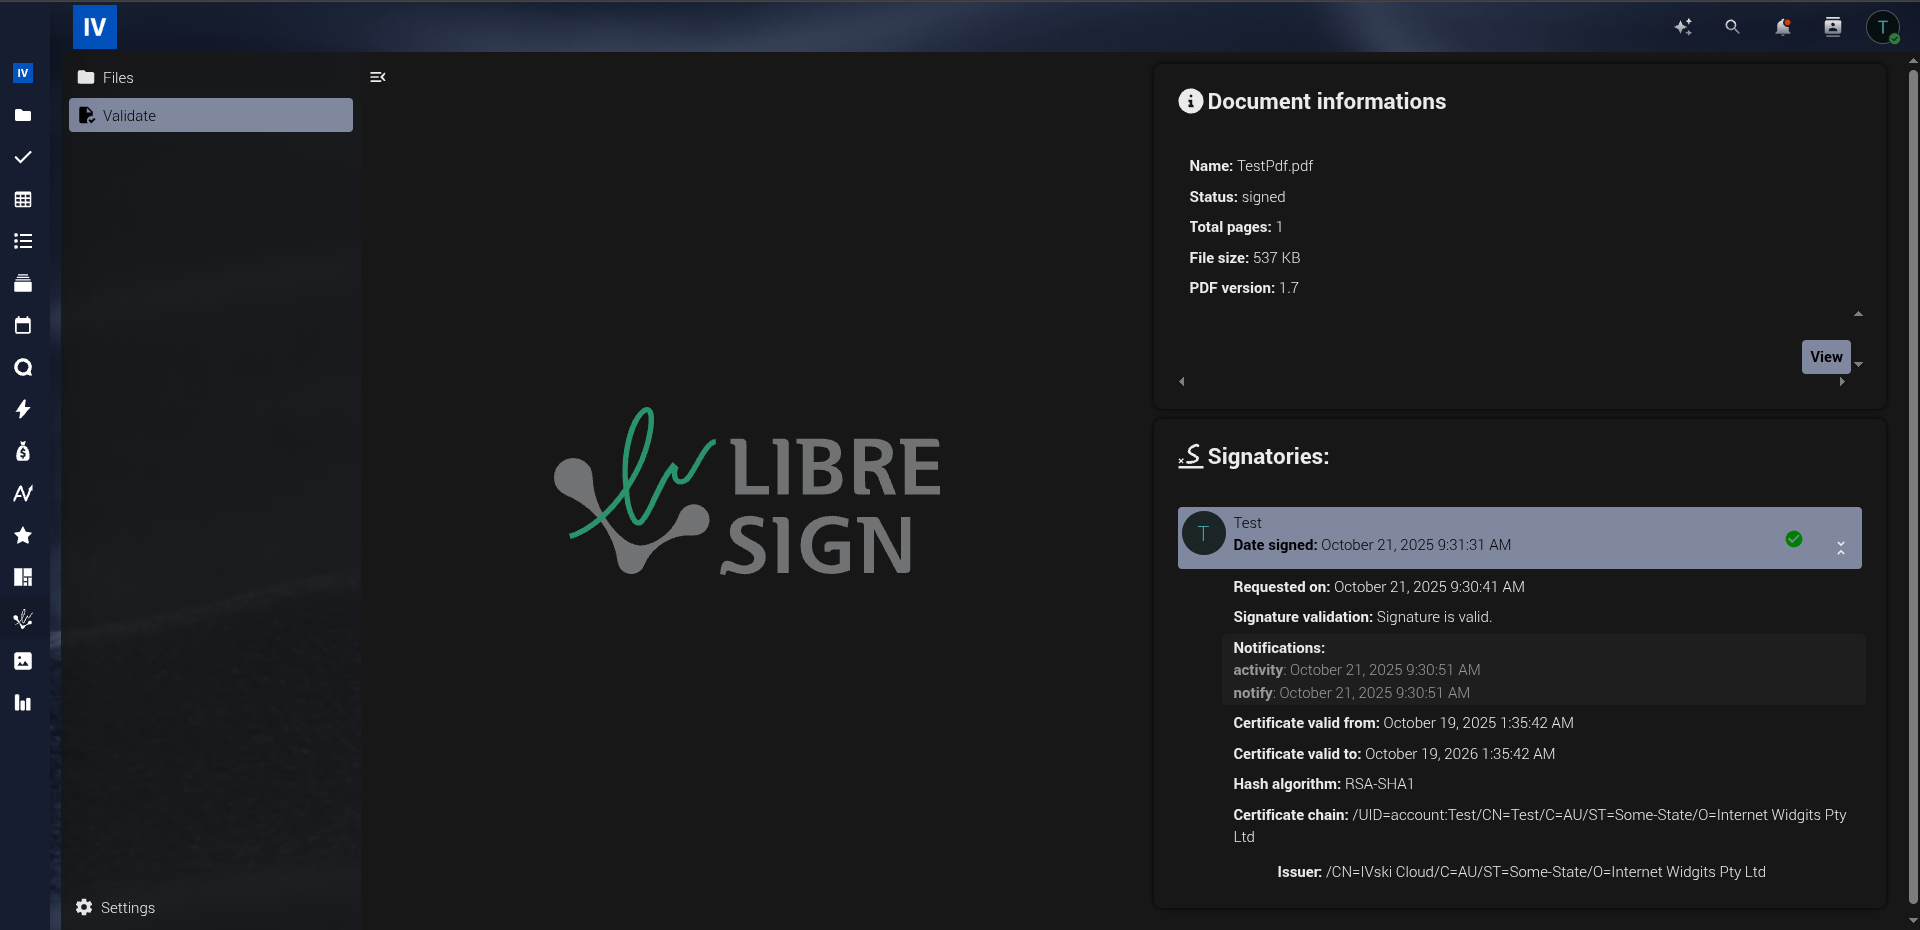1920x930 pixels.
Task: Open the Tasks checkmark app icon
Action: pos(23,157)
